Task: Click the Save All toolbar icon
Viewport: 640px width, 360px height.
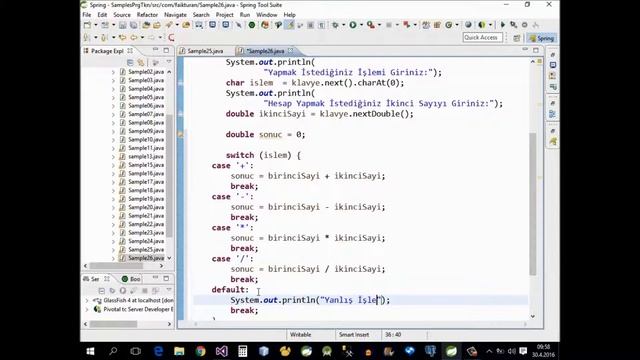Action: pos(133,25)
